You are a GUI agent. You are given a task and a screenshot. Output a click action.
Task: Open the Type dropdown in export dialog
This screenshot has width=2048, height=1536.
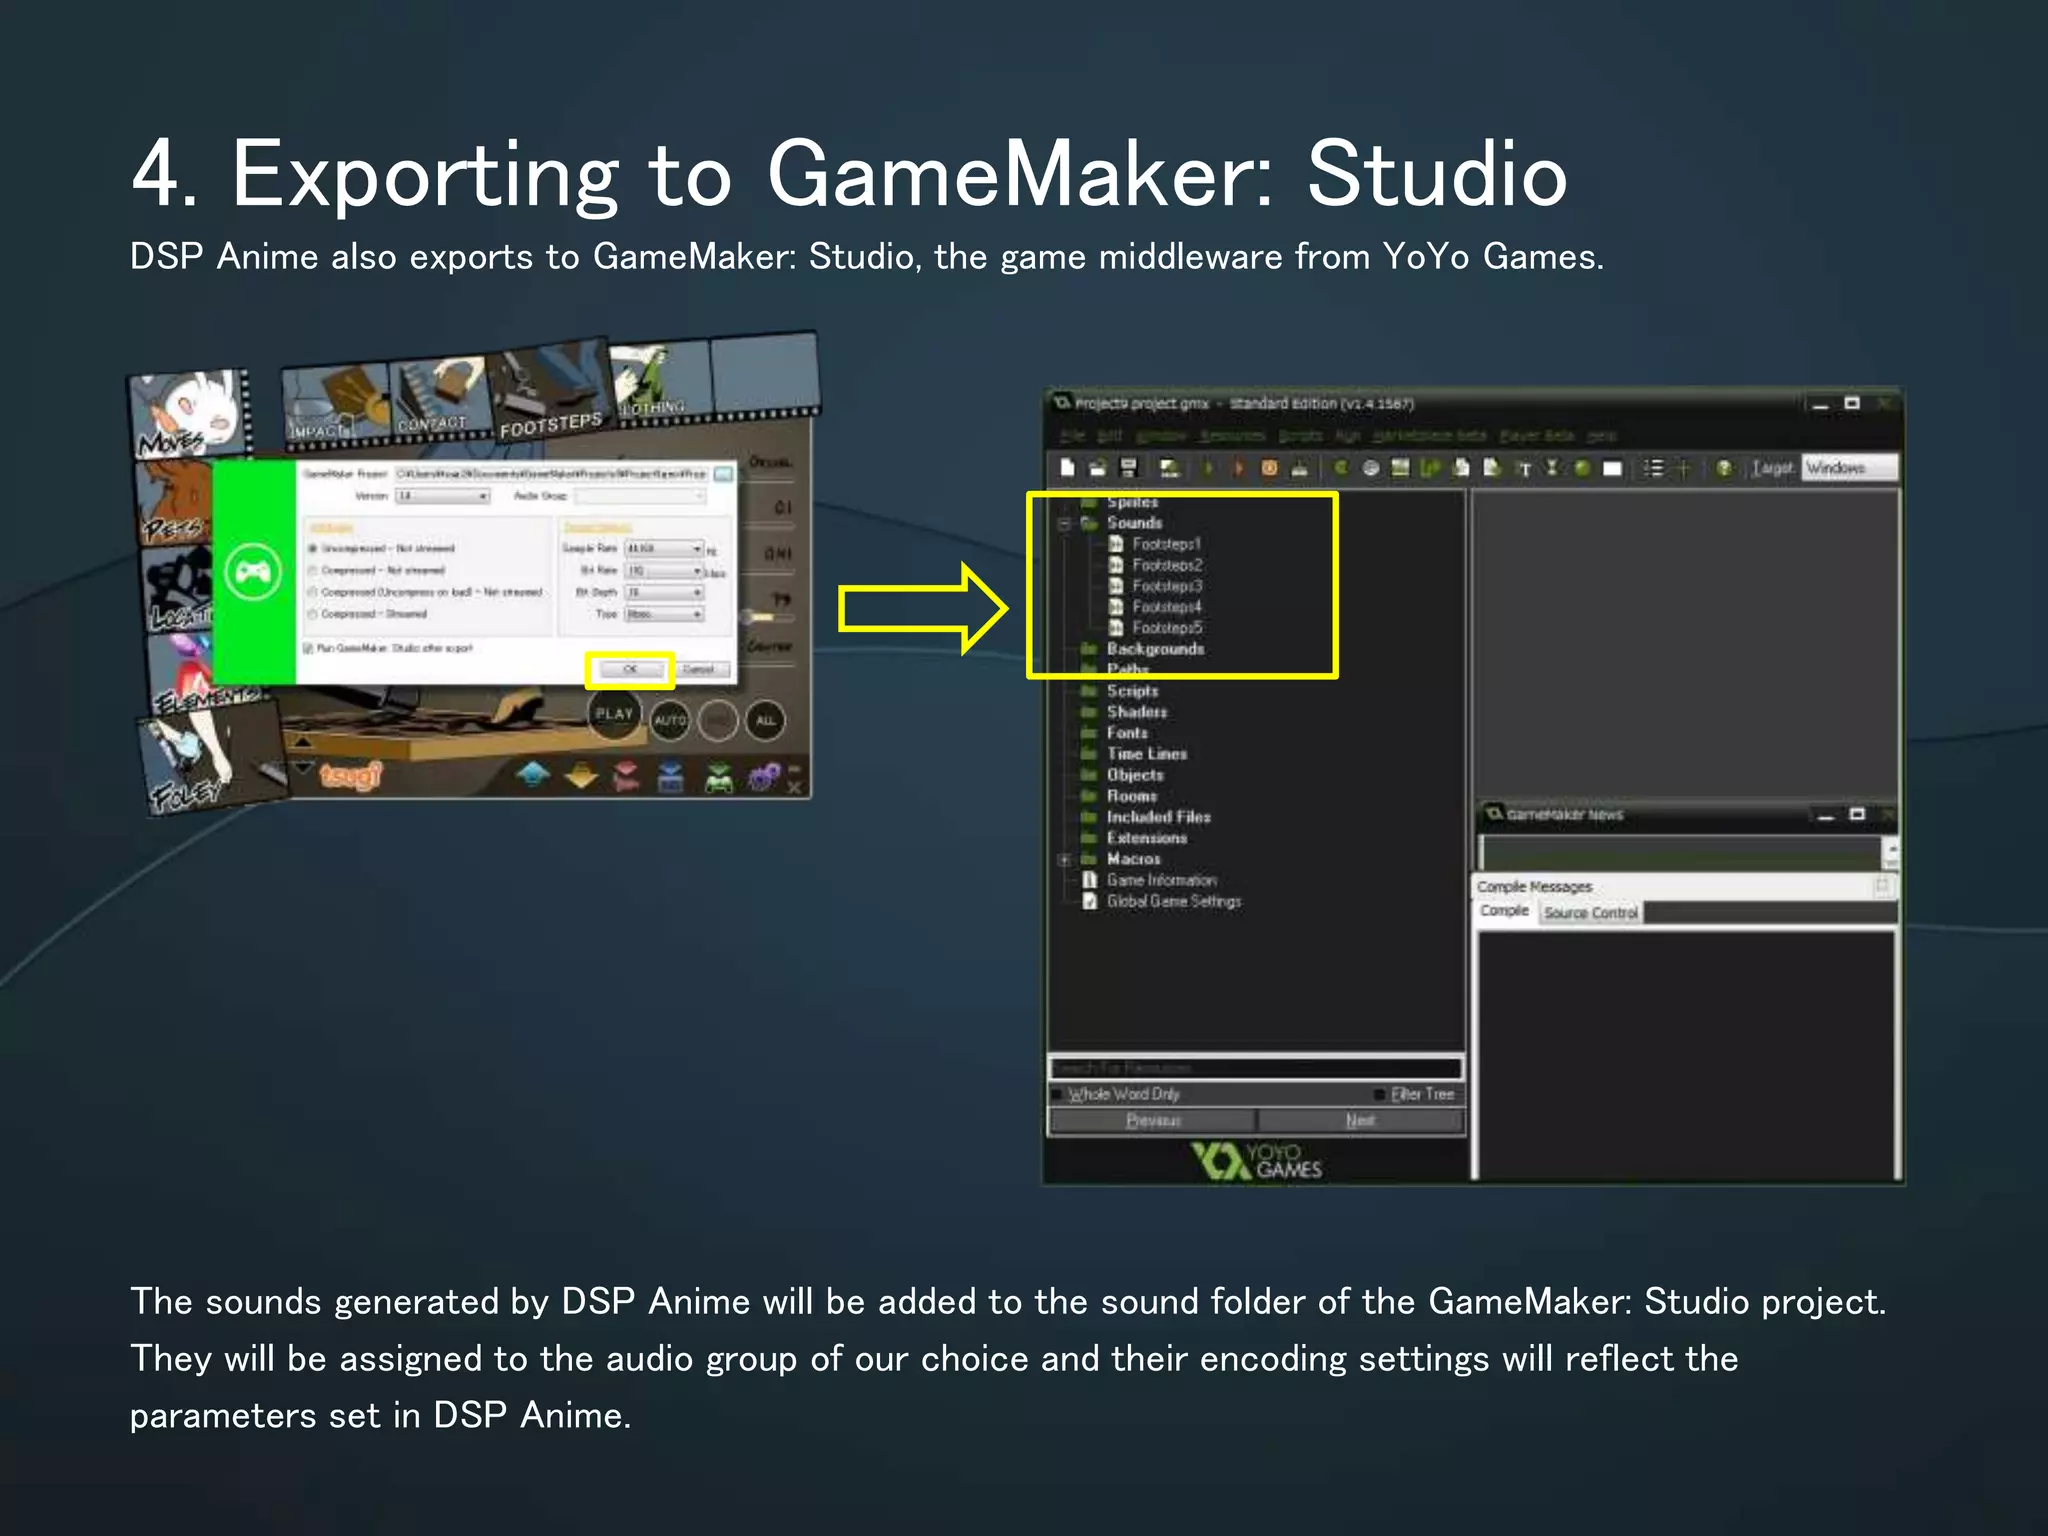tap(664, 614)
